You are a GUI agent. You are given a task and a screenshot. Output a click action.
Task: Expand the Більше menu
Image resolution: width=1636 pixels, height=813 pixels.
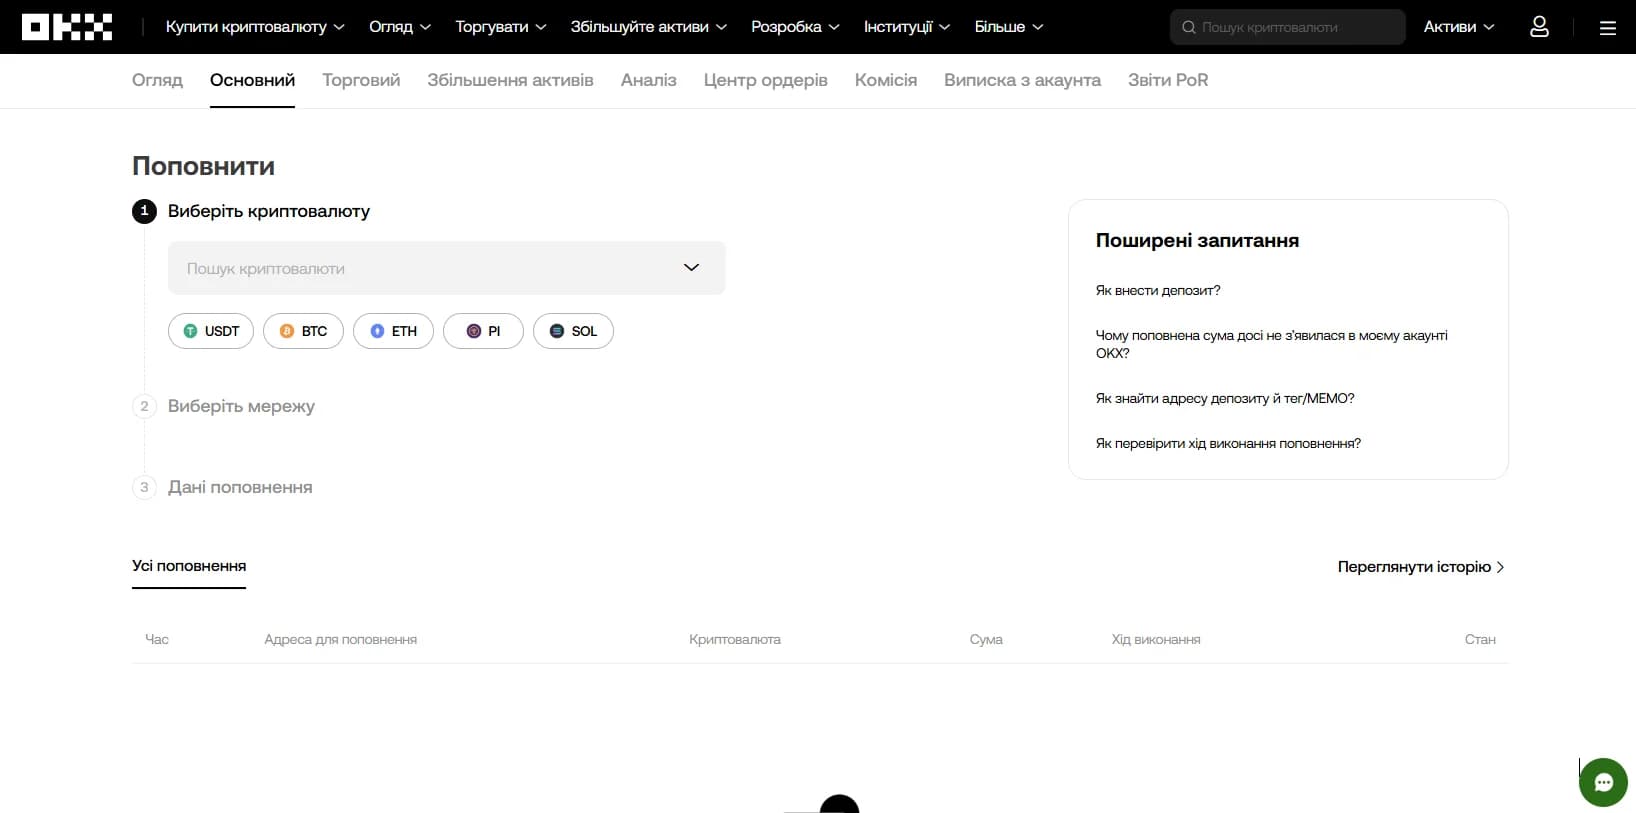point(1009,27)
